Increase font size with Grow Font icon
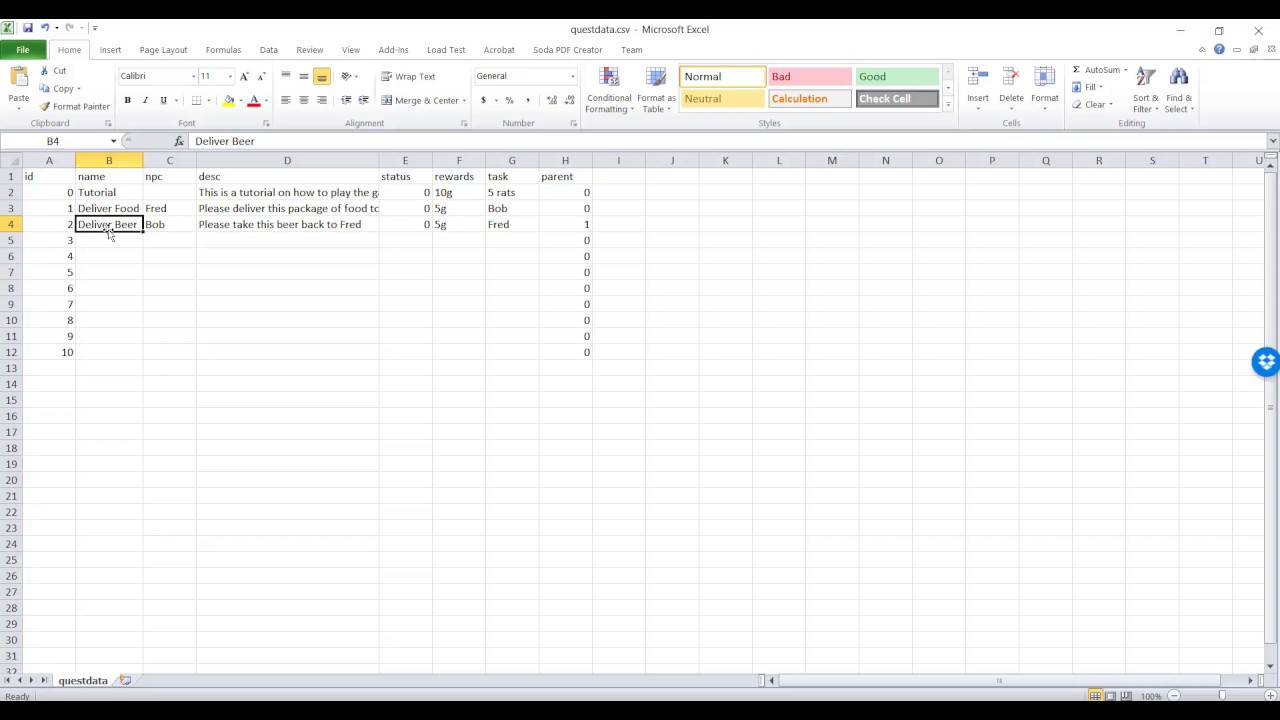 244,76
